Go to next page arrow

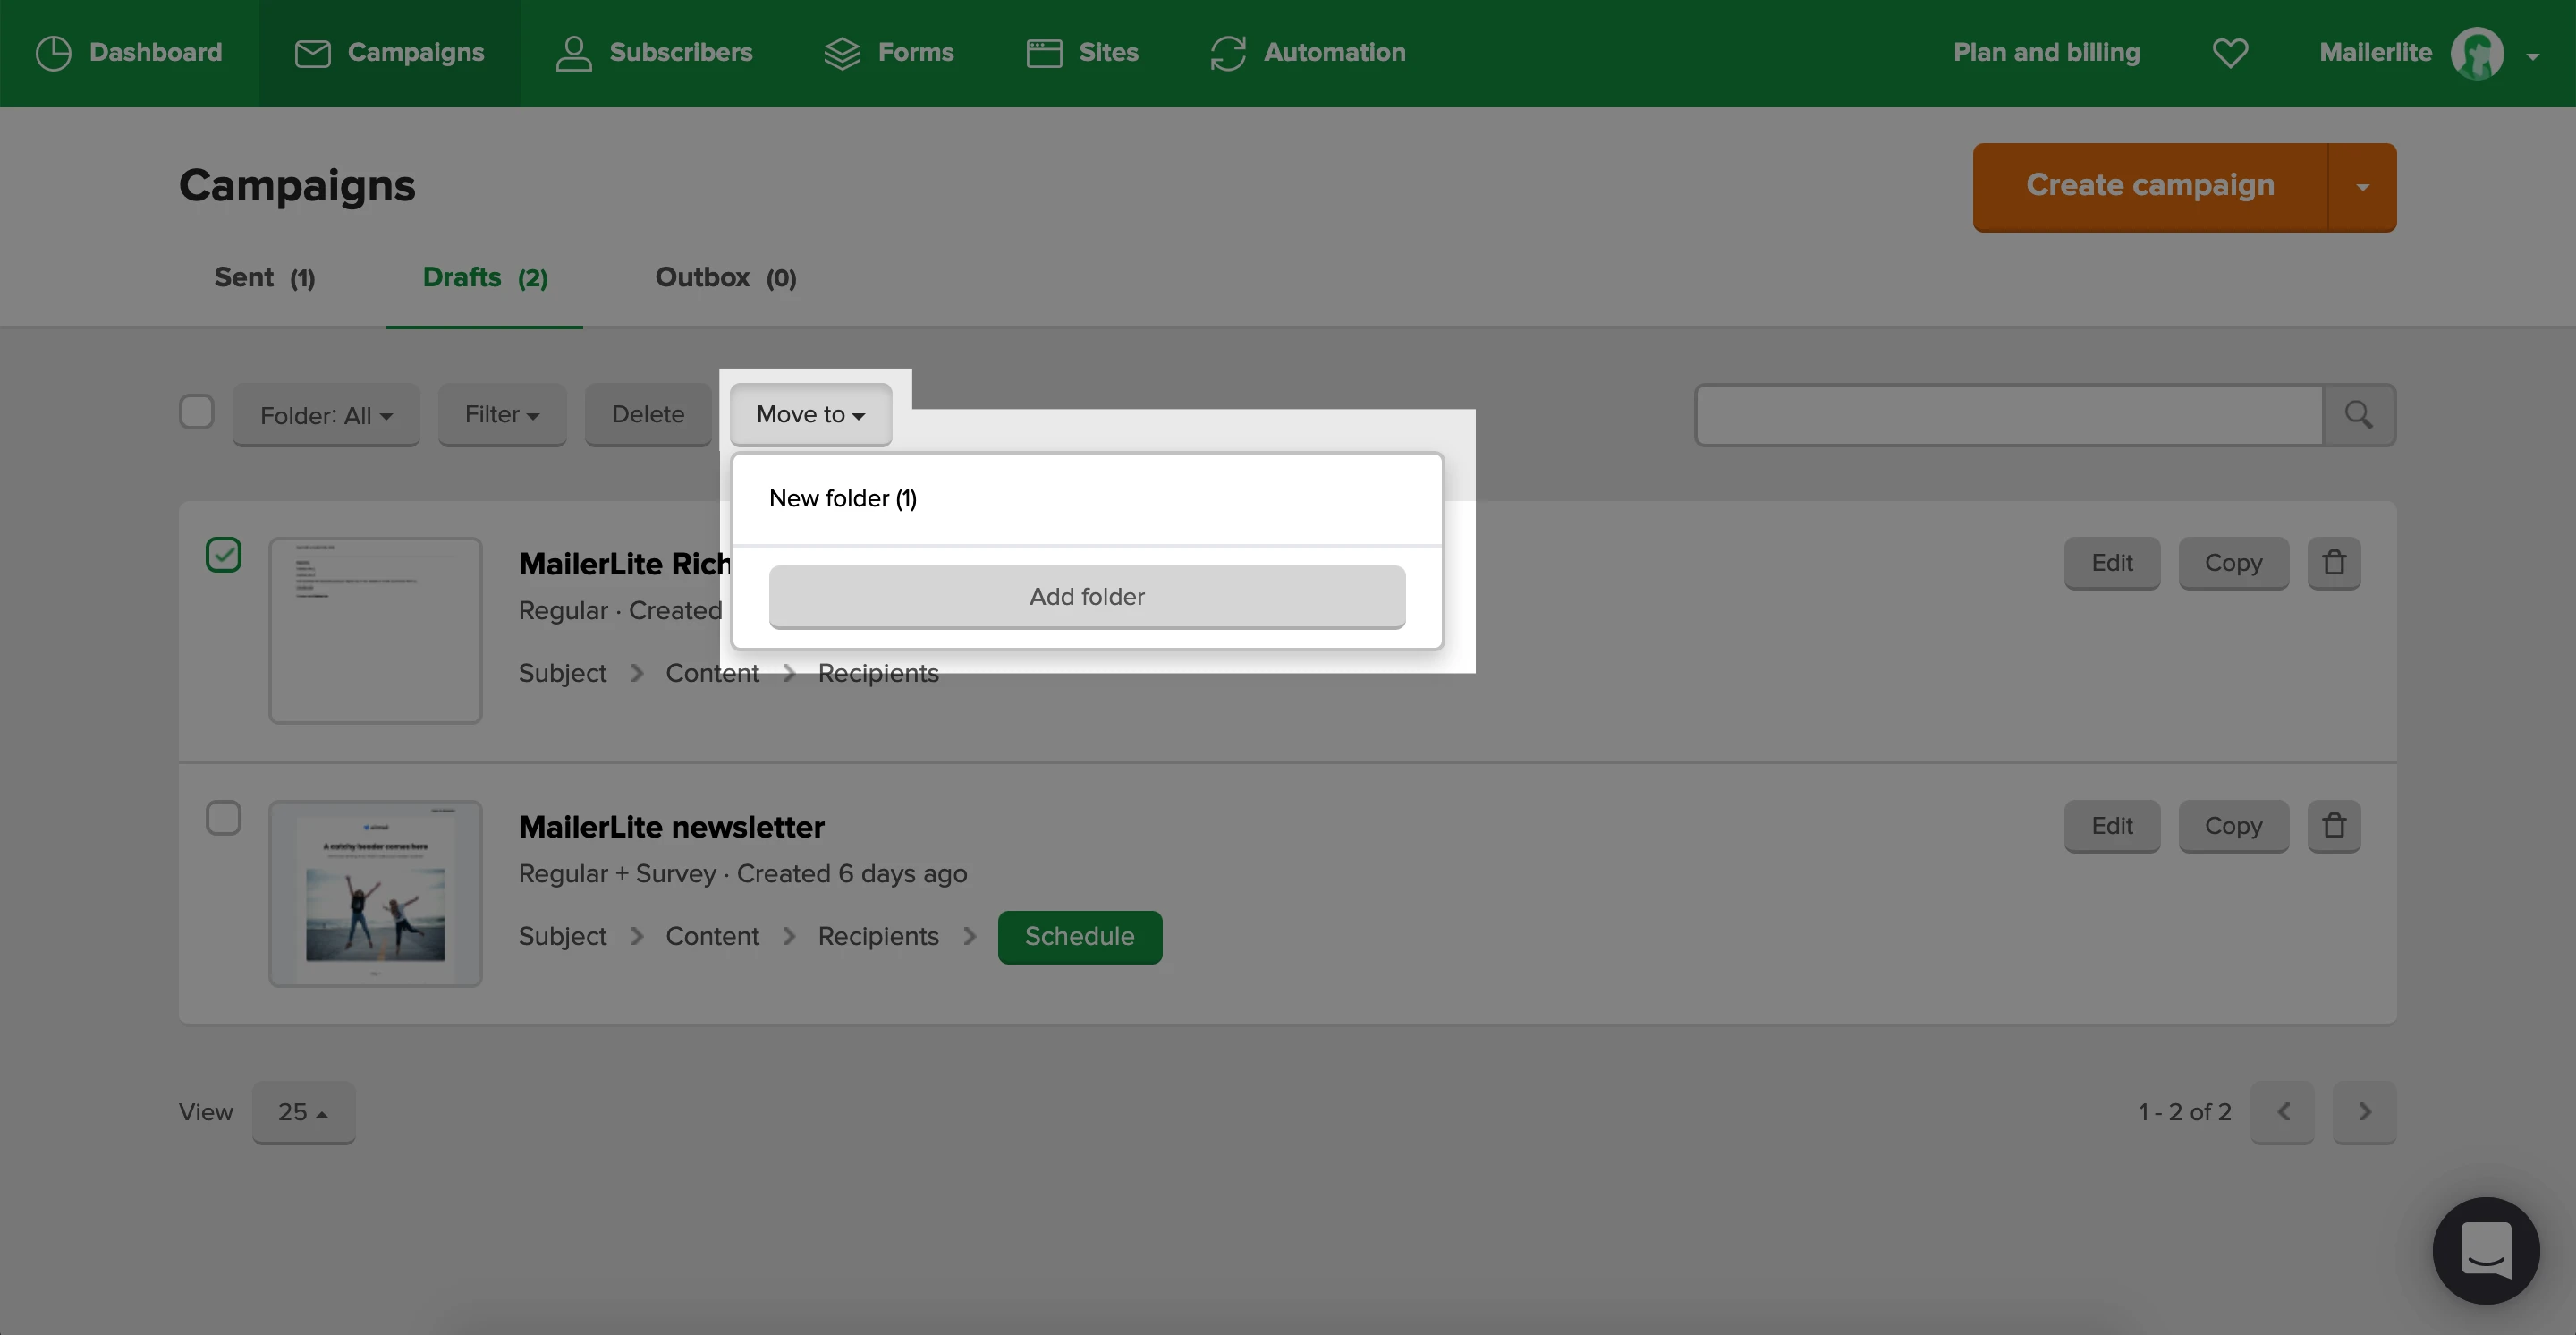pyautogui.click(x=2365, y=1112)
